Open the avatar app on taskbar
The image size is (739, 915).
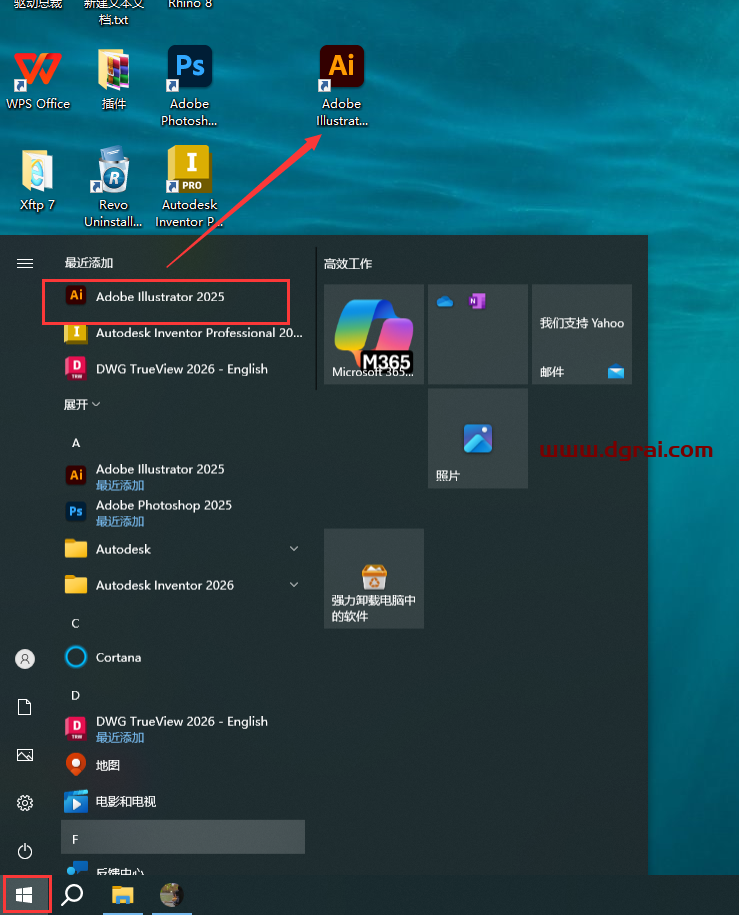pos(172,895)
